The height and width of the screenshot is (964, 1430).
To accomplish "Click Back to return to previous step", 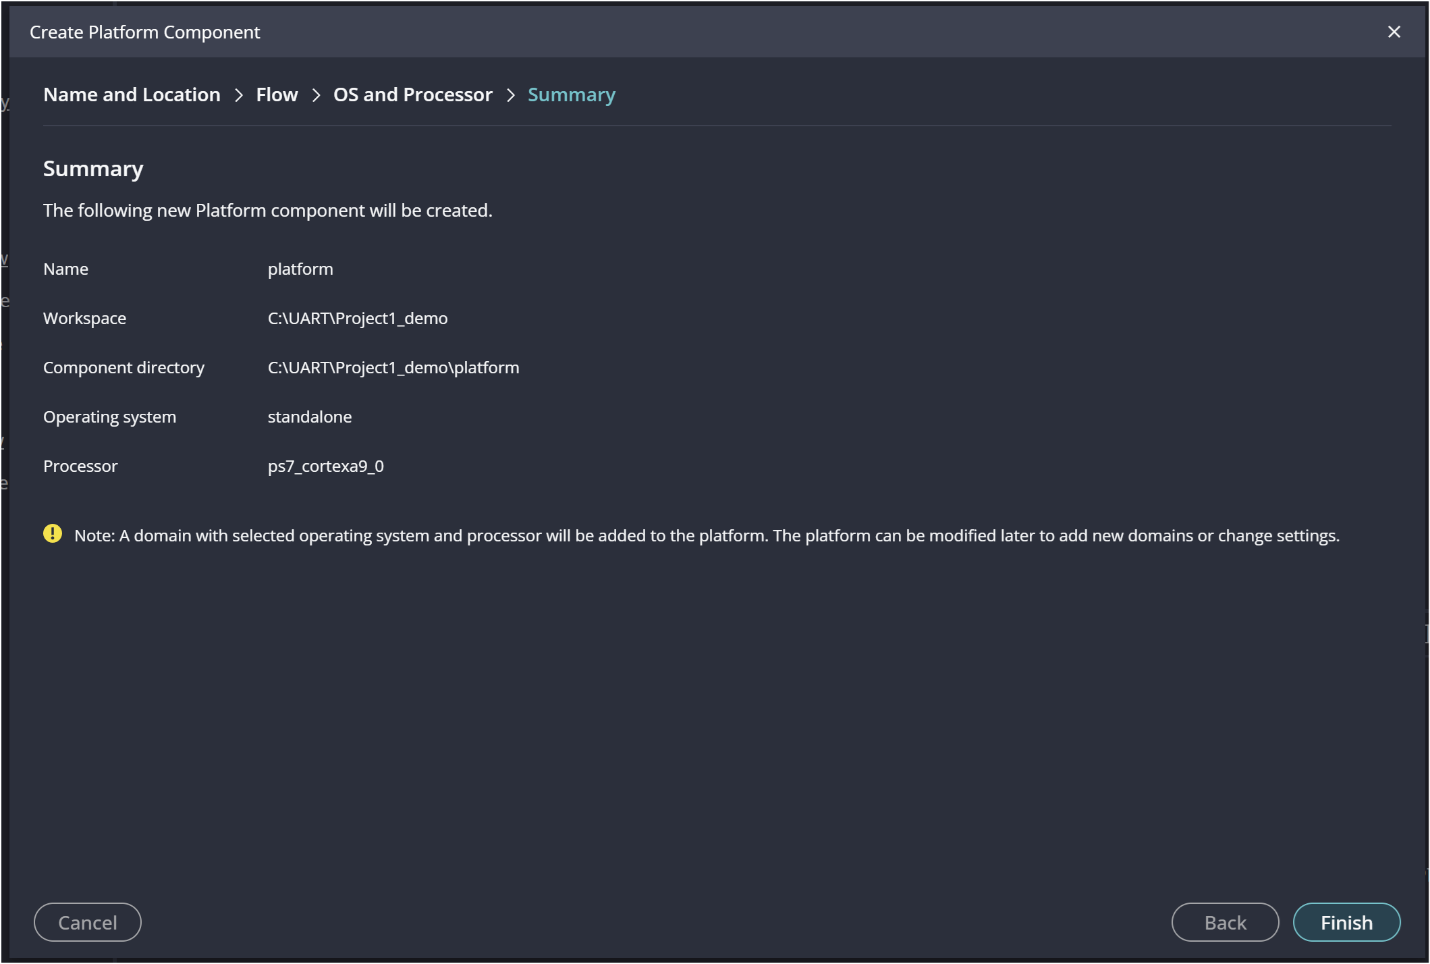I will tap(1224, 922).
